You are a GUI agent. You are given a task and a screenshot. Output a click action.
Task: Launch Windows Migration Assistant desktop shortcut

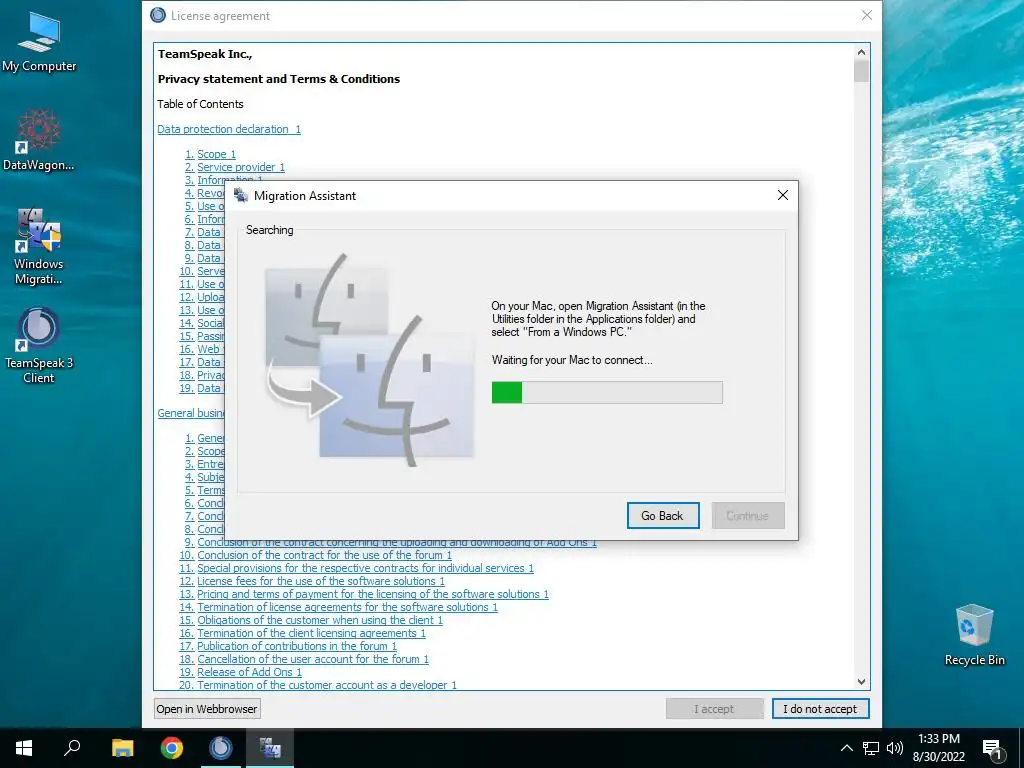pyautogui.click(x=39, y=247)
